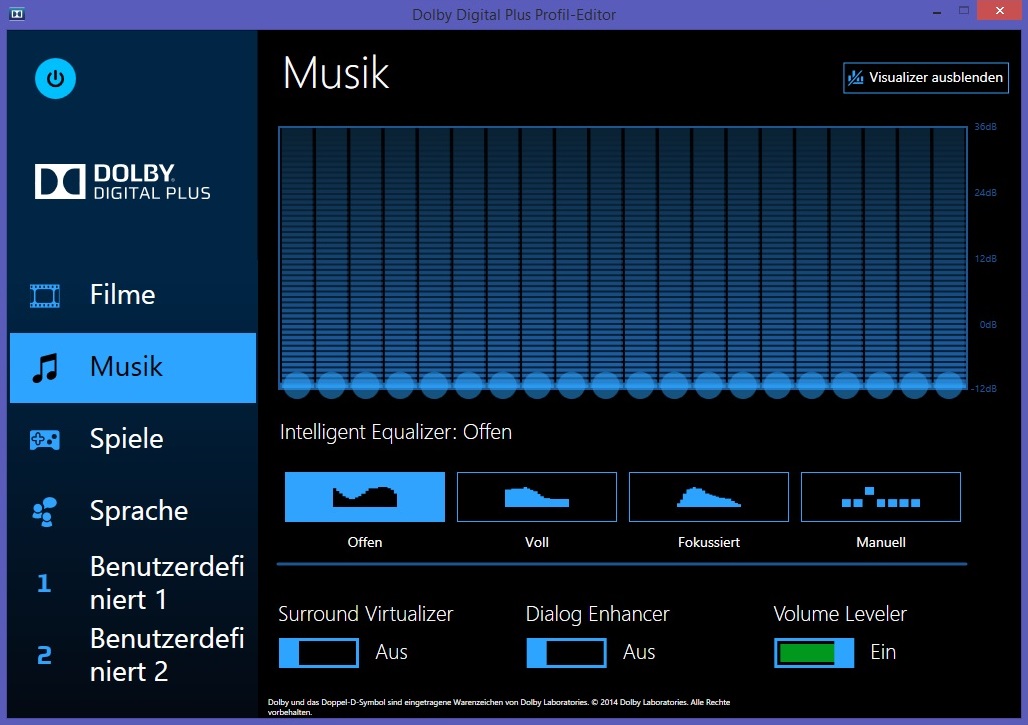Select the Benutzerdefiniert 1 profile
Image resolution: width=1028 pixels, height=725 pixels.
tap(132, 583)
